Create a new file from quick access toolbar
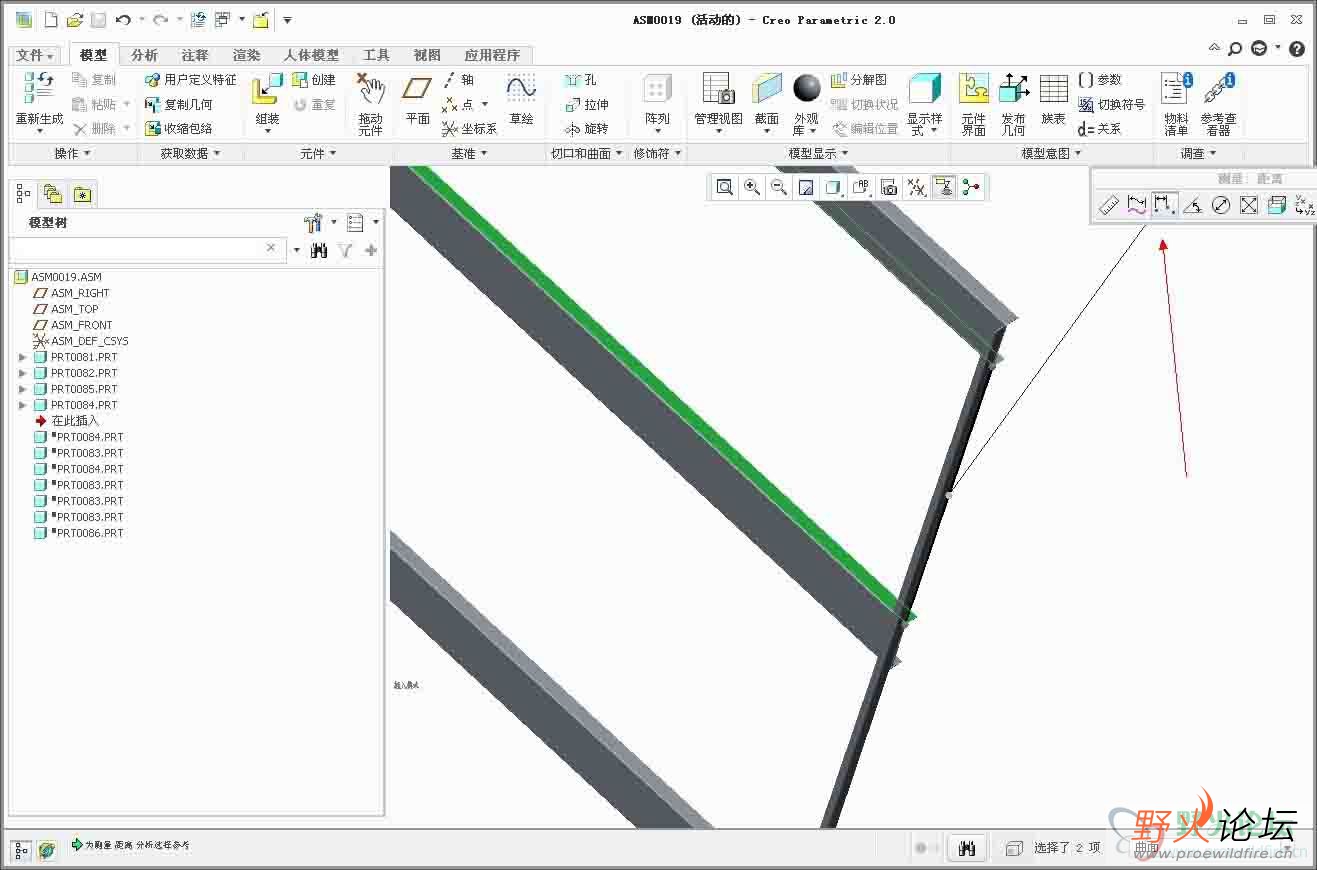 coord(51,20)
